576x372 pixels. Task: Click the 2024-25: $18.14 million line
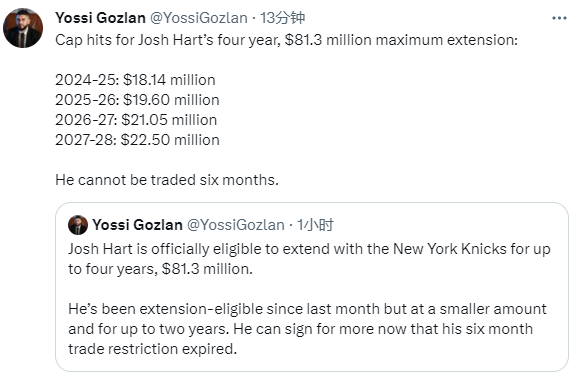coord(135,80)
